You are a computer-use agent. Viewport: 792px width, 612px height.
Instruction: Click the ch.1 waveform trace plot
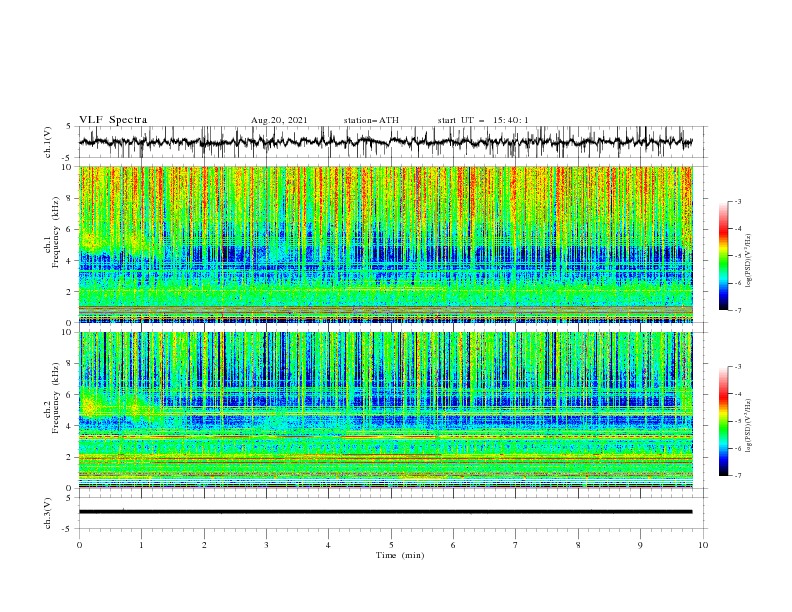pos(386,142)
